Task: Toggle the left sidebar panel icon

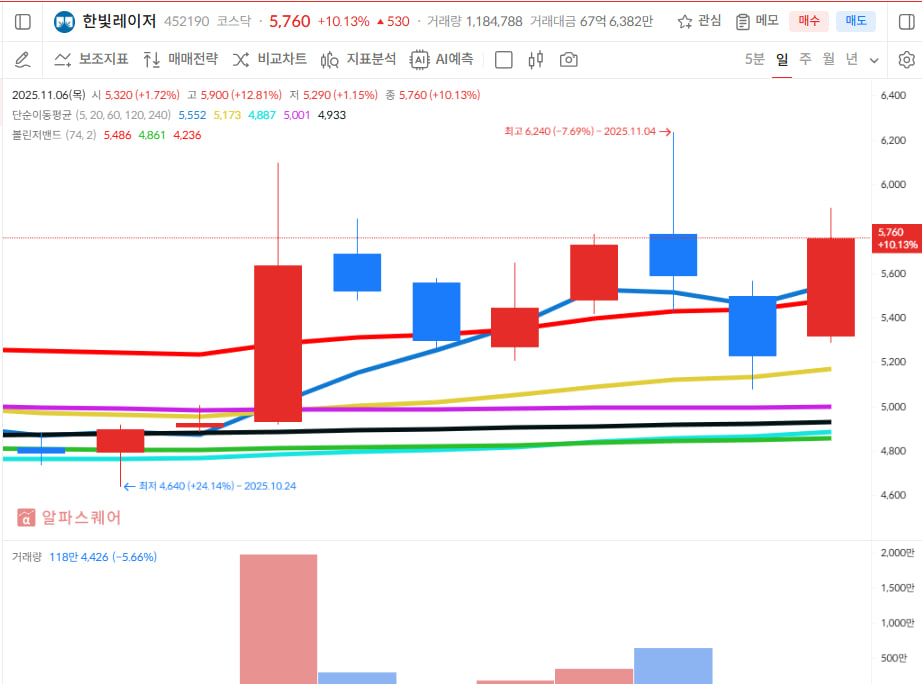Action: (x=23, y=21)
